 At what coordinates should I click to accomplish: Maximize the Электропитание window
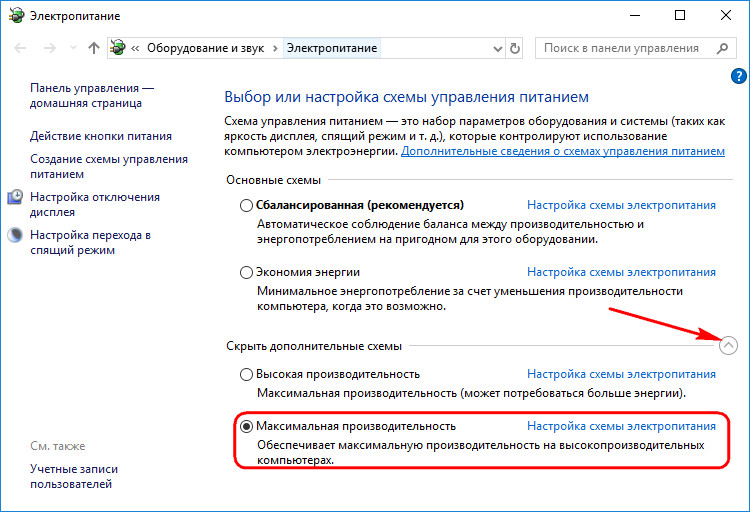pyautogui.click(x=680, y=15)
